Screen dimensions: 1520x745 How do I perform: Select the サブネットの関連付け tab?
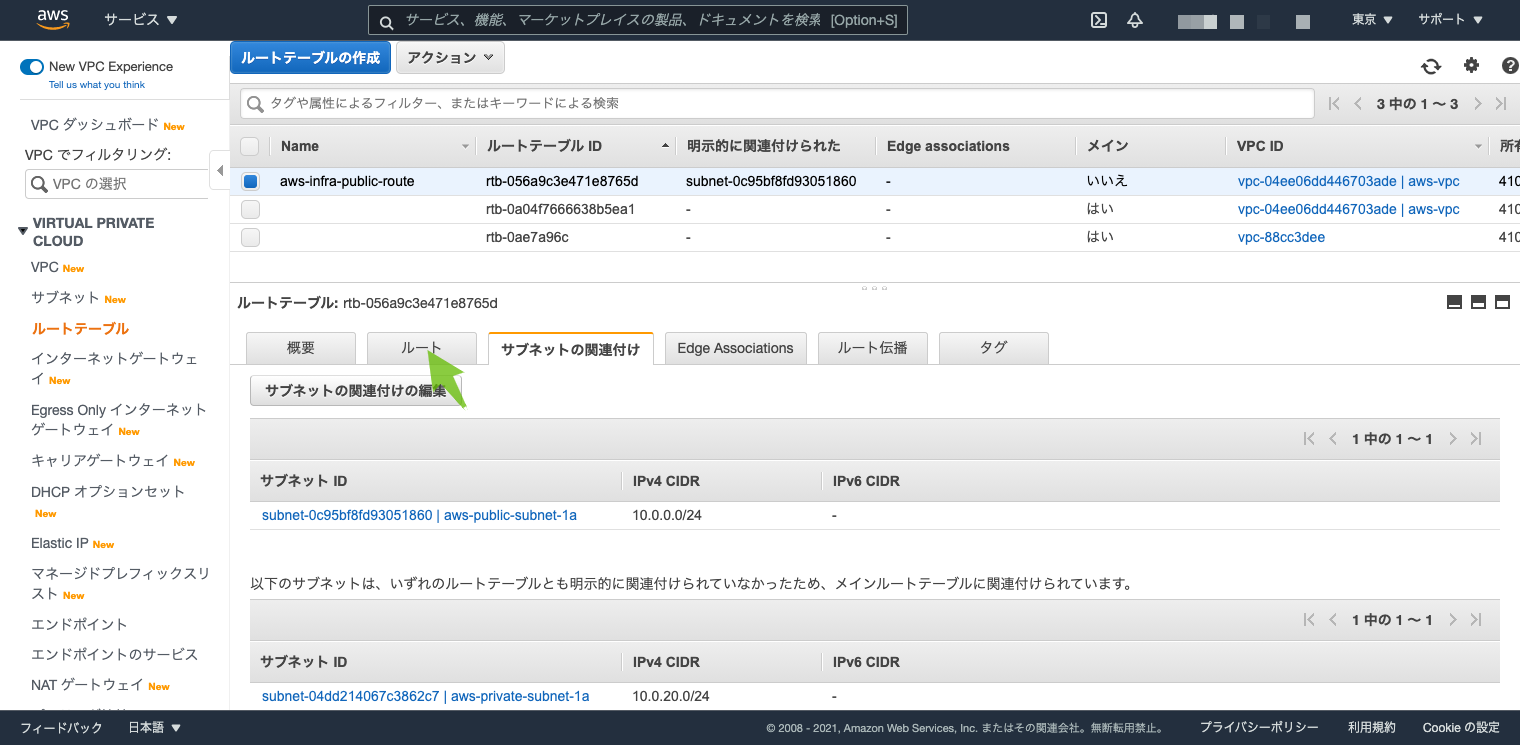pyautogui.click(x=571, y=348)
